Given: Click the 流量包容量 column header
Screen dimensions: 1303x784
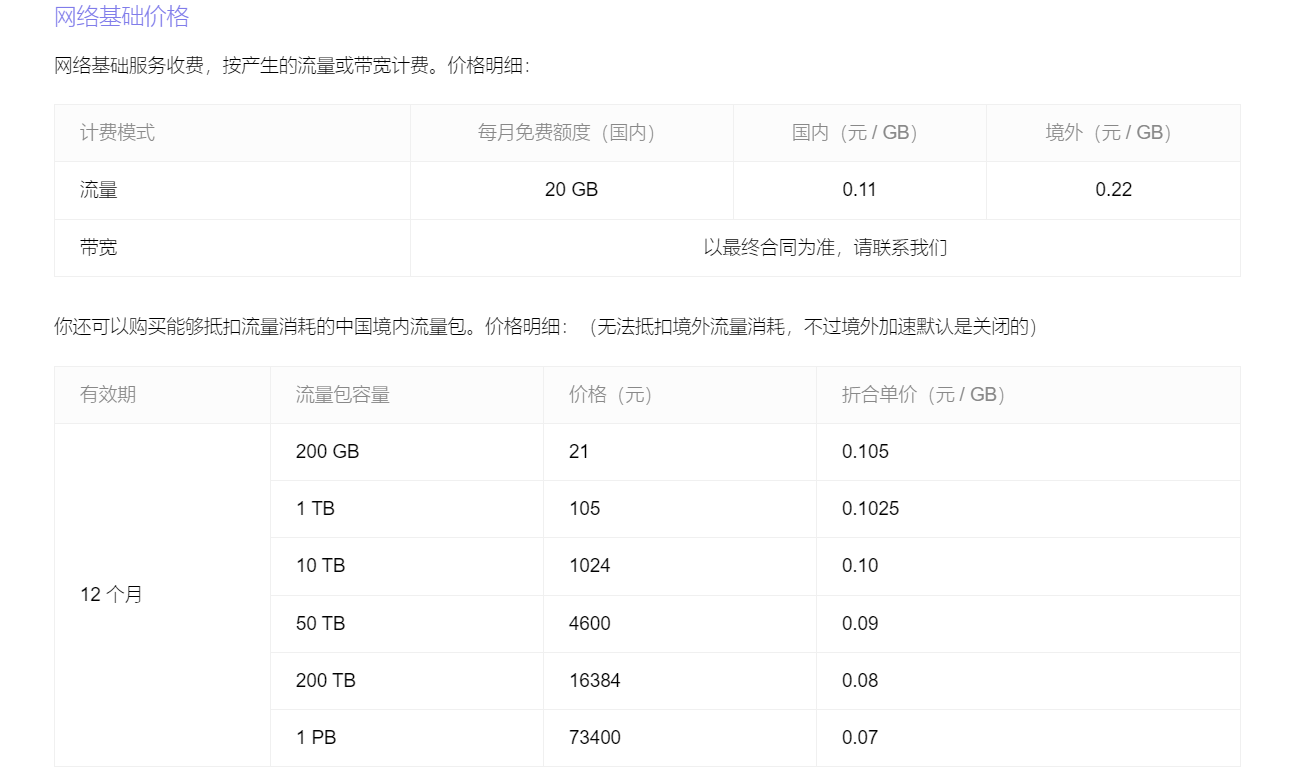Looking at the screenshot, I should 343,395.
